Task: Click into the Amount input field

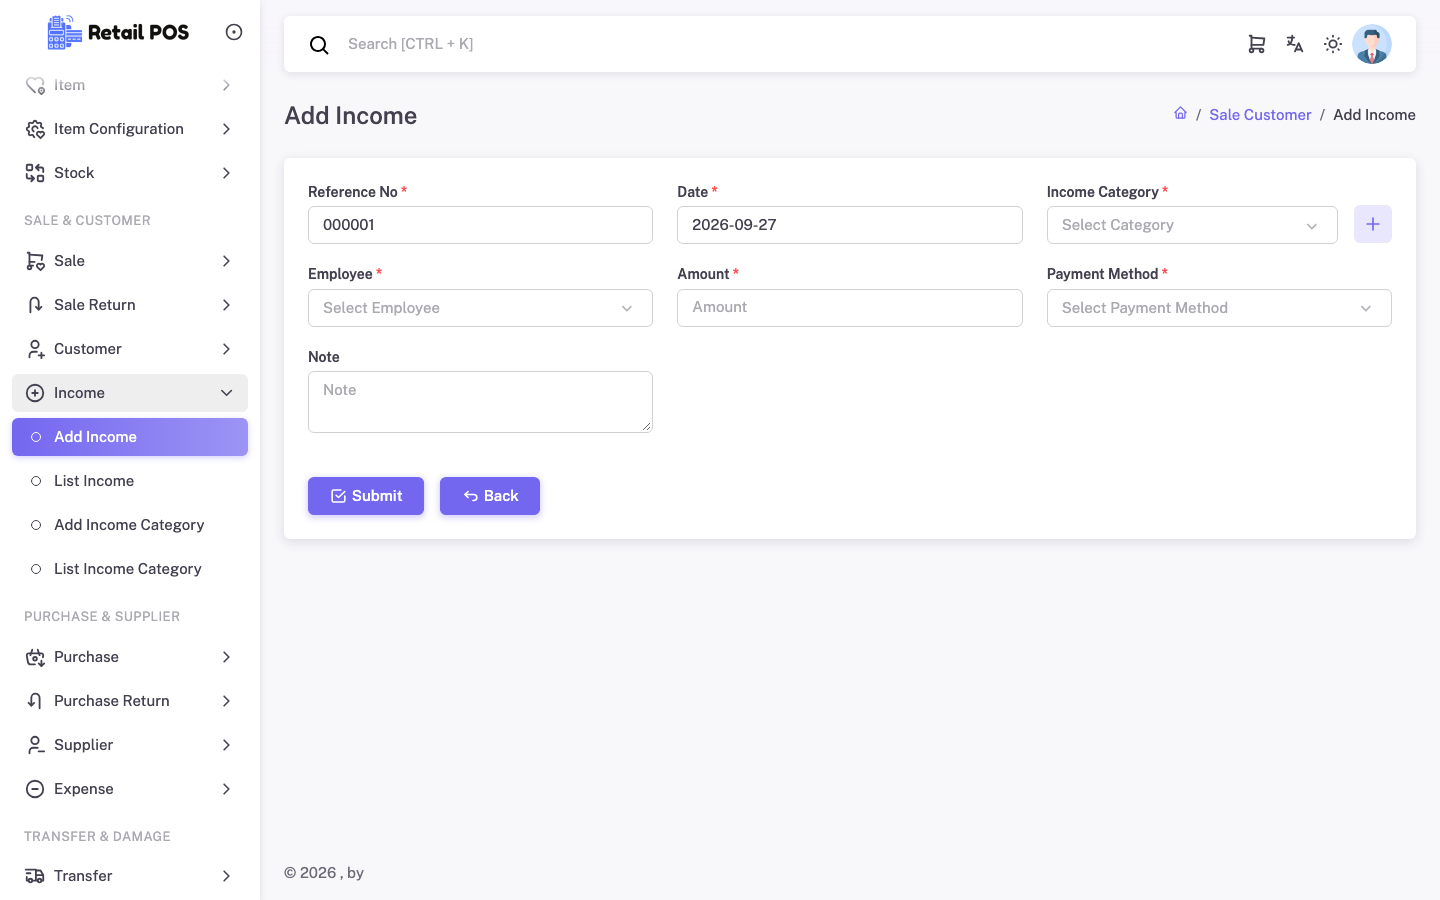Action: click(850, 308)
